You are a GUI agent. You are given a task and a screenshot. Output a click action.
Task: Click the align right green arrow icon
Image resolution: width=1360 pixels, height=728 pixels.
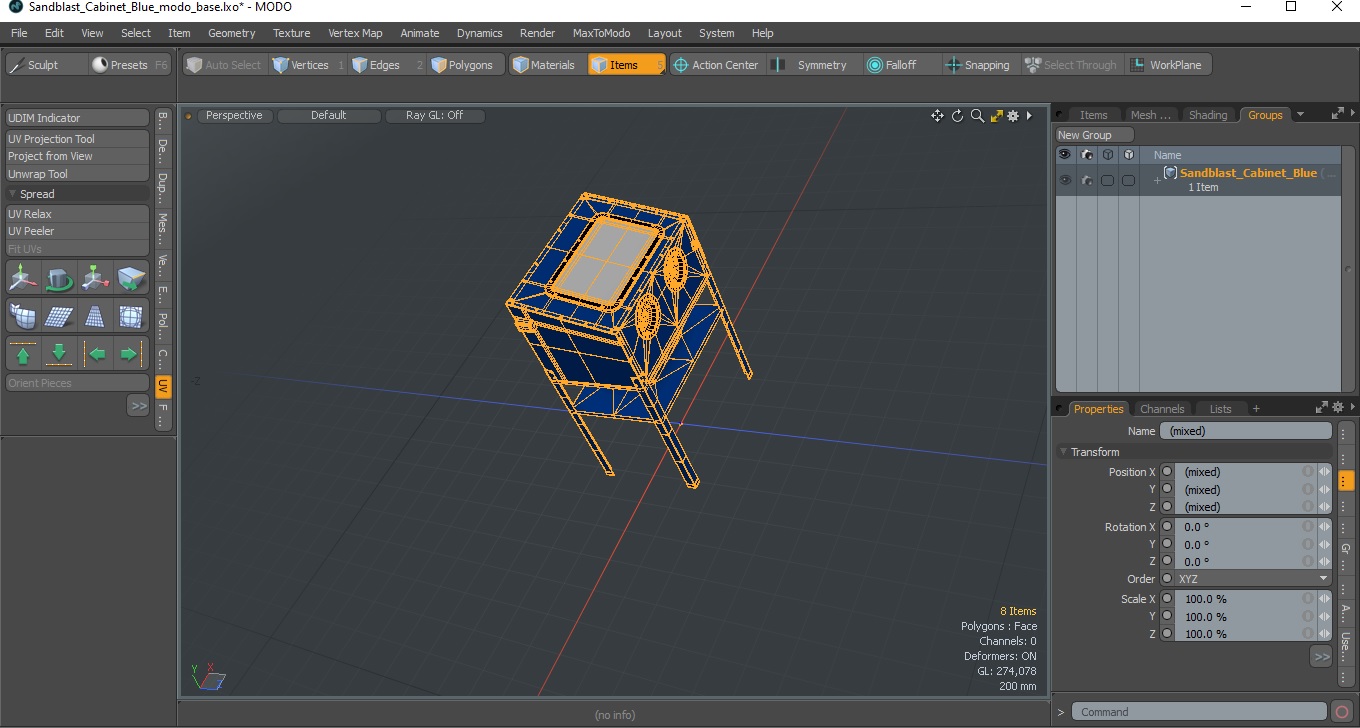pos(131,354)
